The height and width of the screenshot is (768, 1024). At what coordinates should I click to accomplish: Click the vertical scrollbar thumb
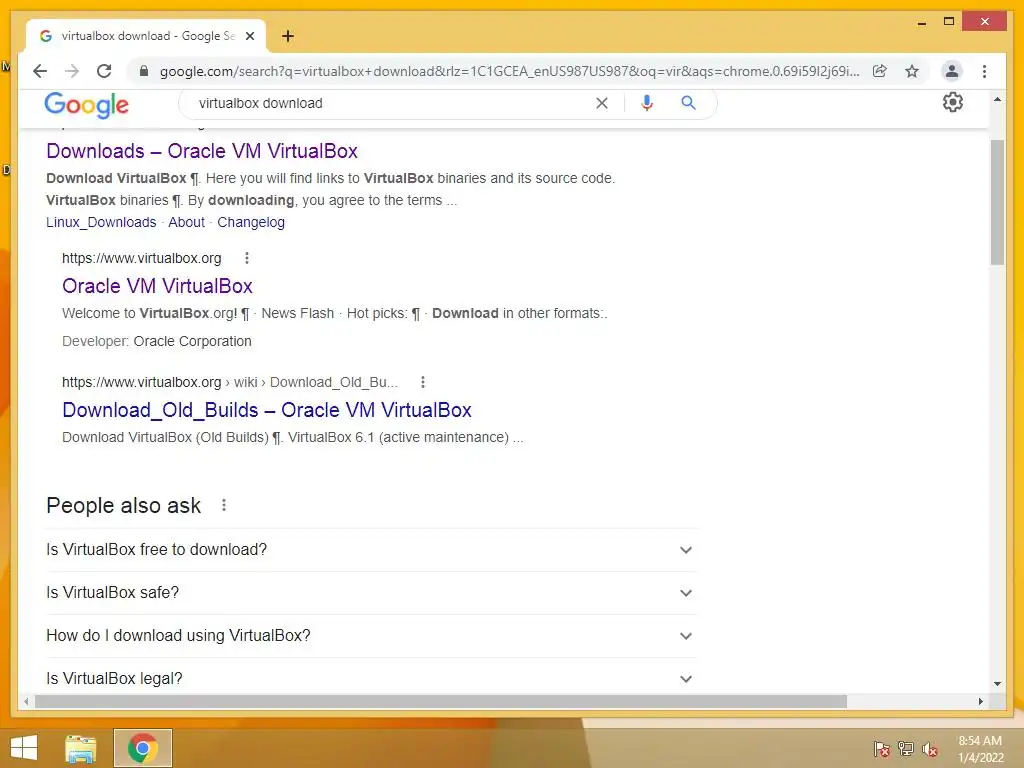(997, 202)
